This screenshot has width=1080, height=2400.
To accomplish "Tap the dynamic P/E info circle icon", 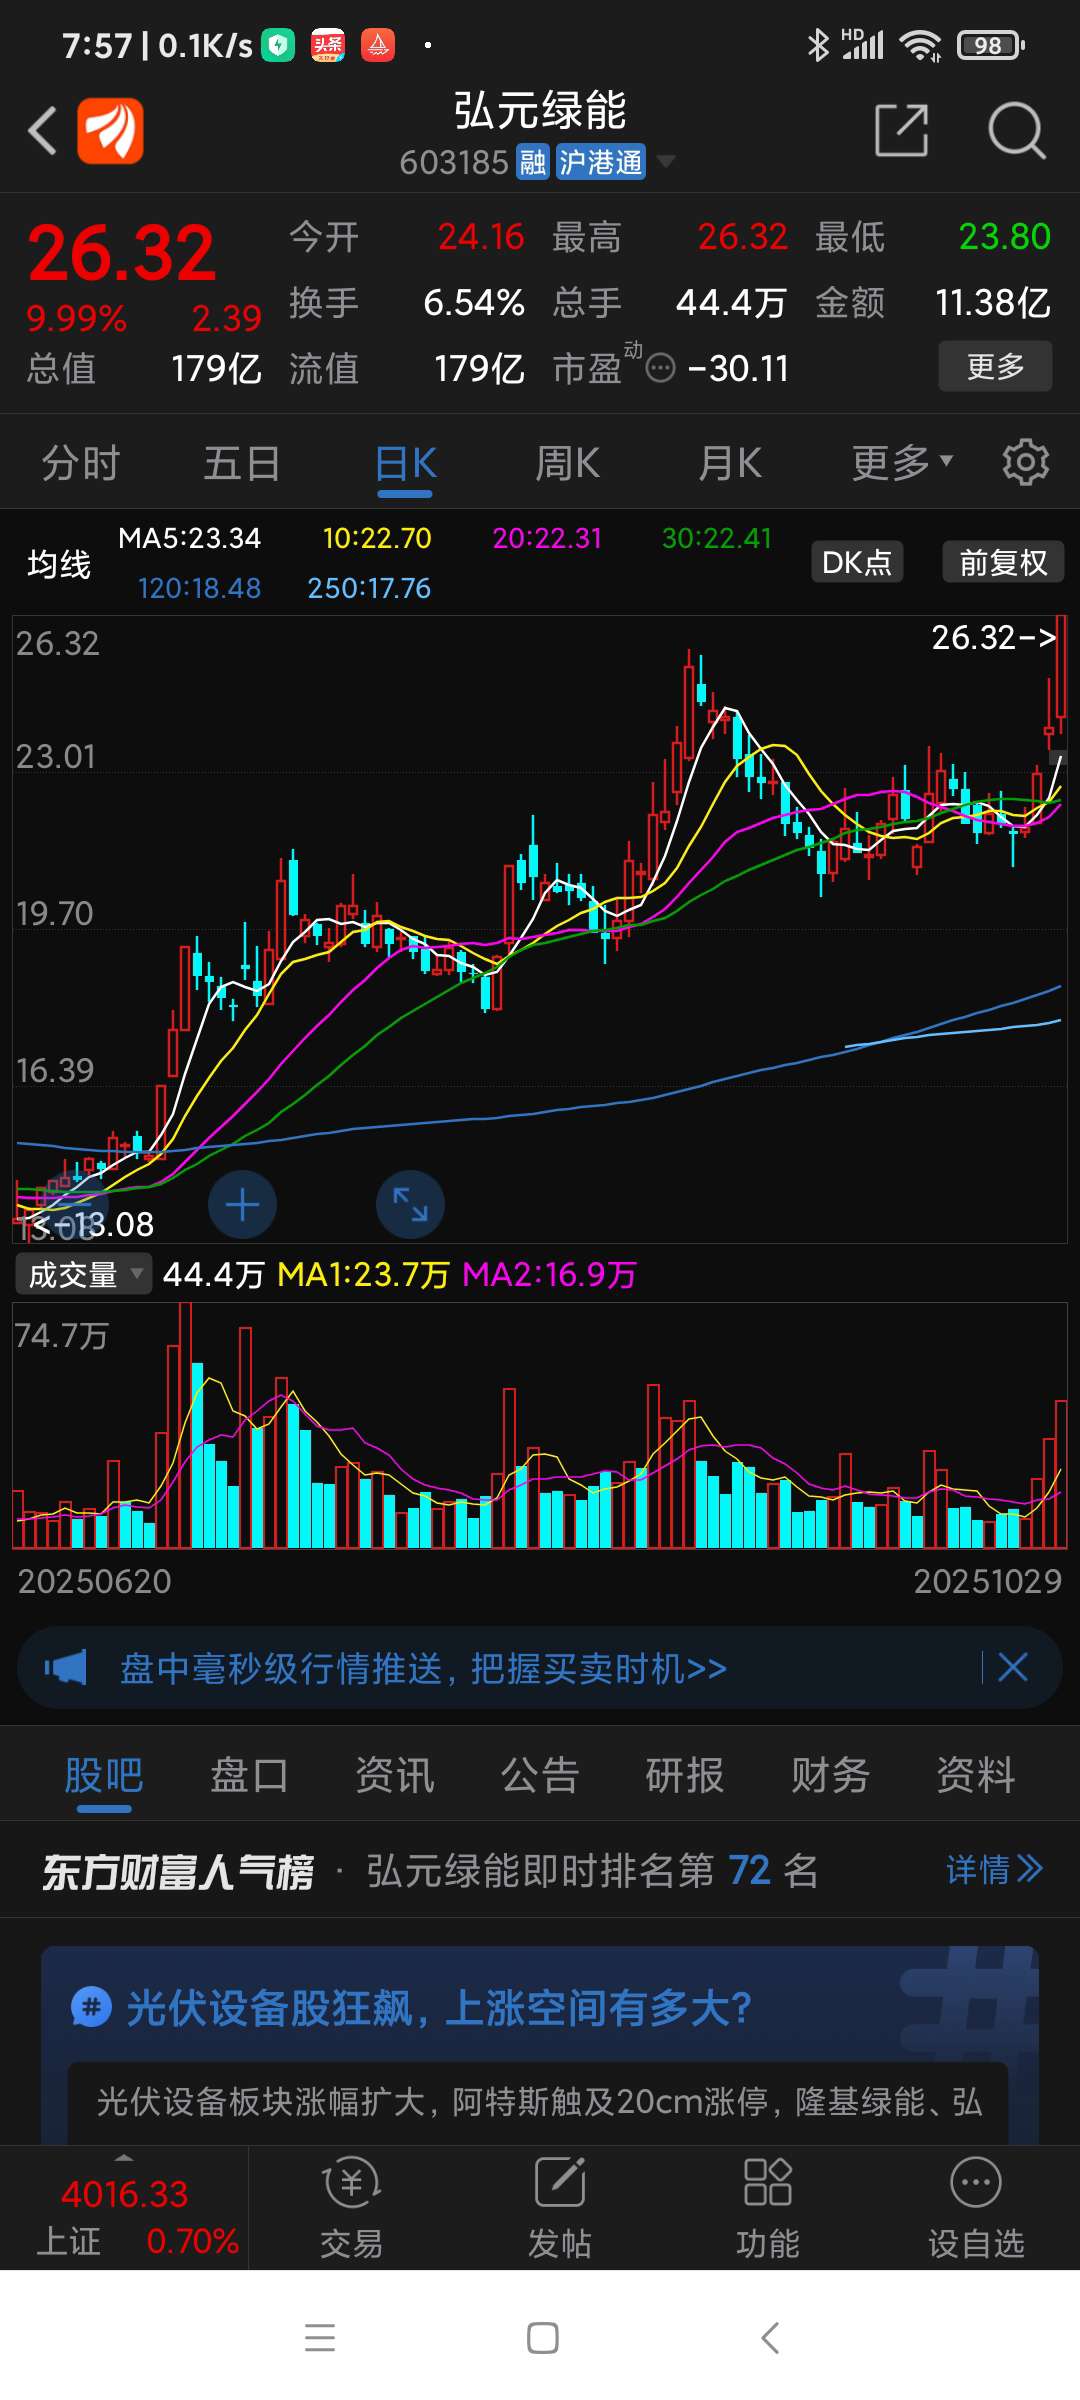I will pyautogui.click(x=660, y=369).
